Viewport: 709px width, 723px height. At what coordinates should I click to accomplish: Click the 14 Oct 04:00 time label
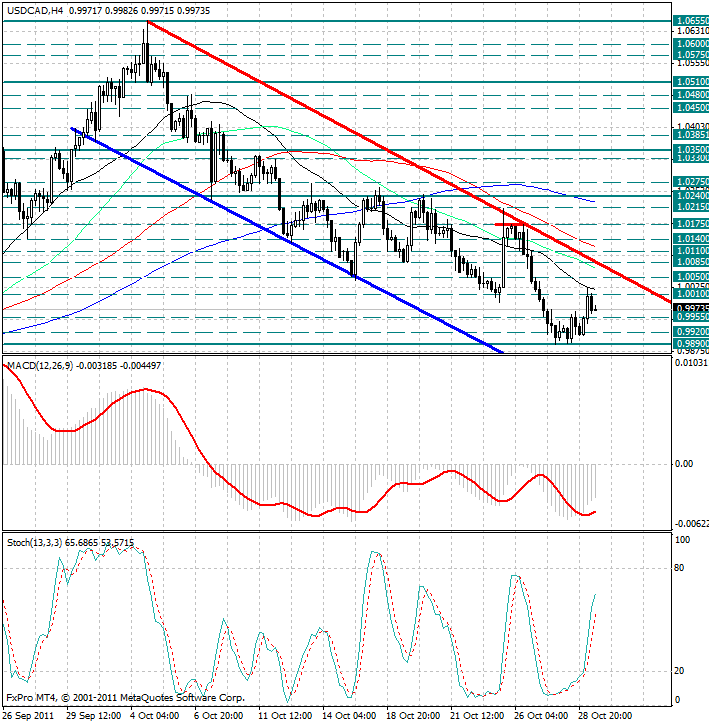click(349, 716)
